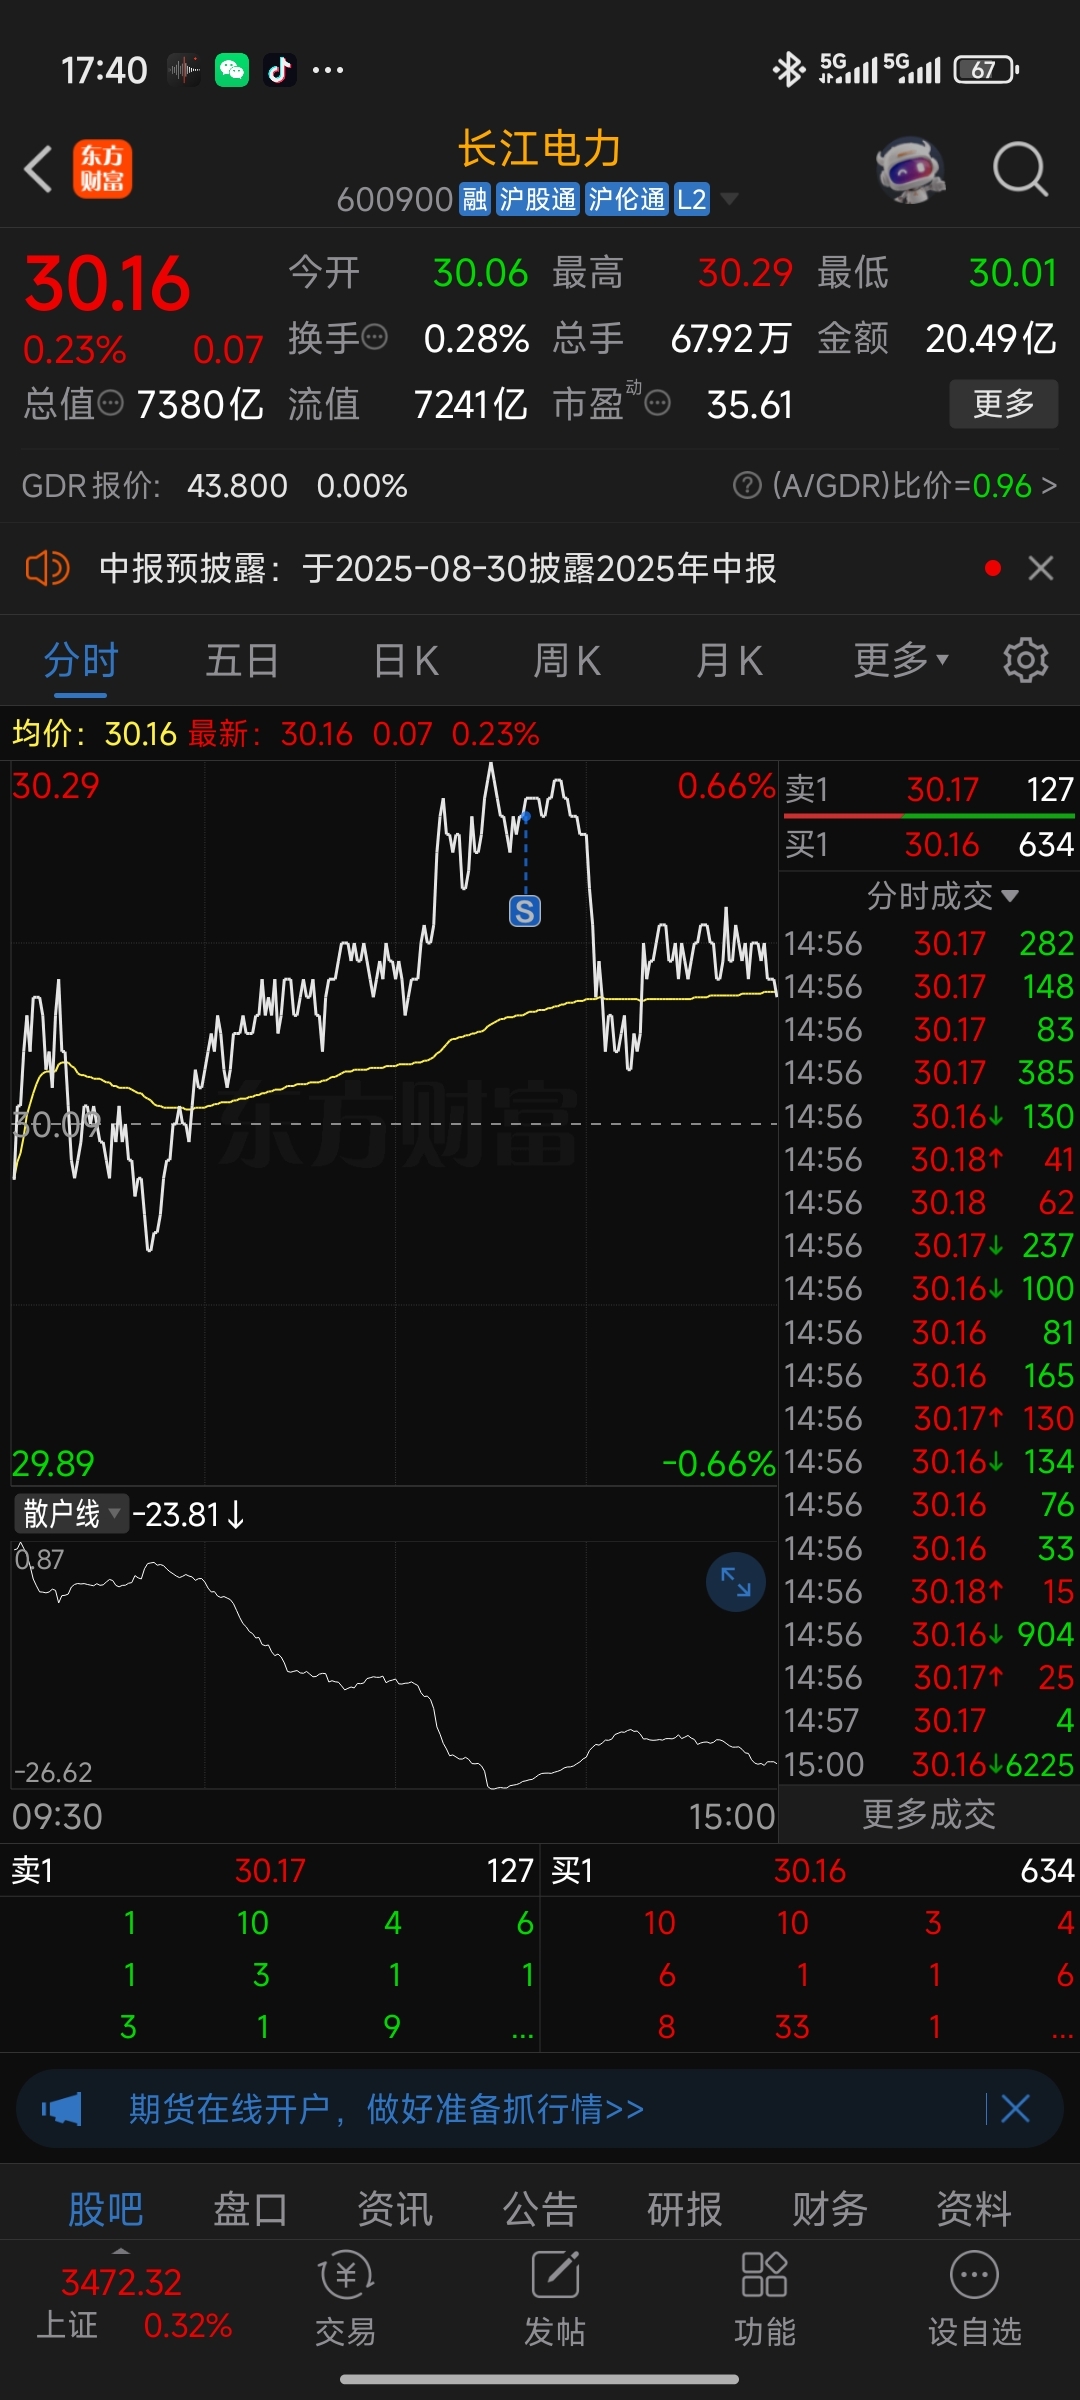The width and height of the screenshot is (1080, 2400).
Task: Tap the battery indicator in status bar
Action: click(986, 70)
